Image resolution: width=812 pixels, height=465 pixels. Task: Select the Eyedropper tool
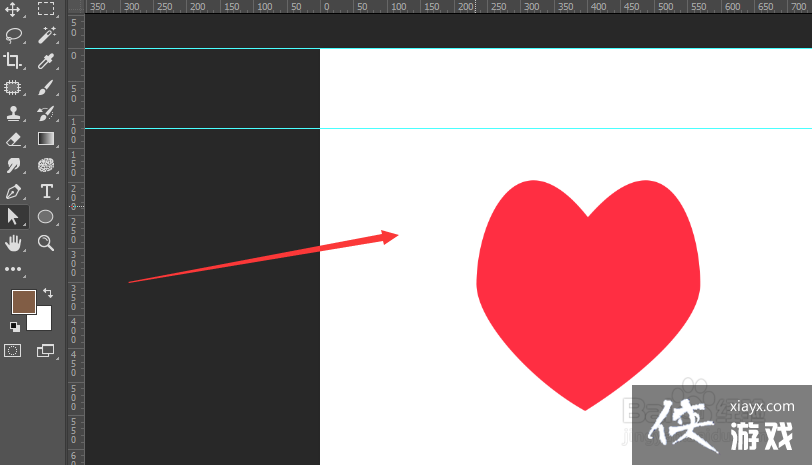click(x=45, y=61)
